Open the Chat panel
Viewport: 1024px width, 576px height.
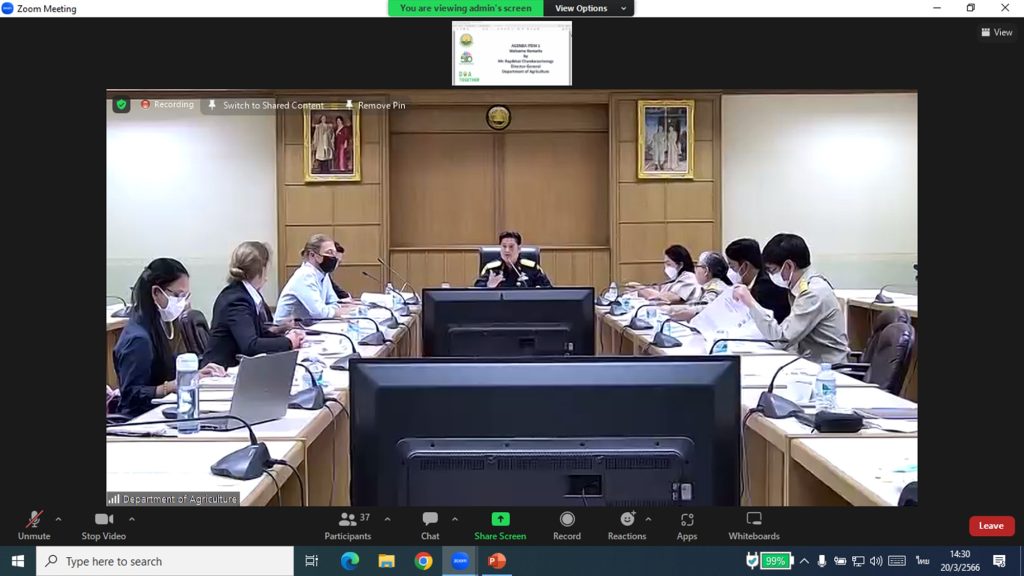click(430, 526)
